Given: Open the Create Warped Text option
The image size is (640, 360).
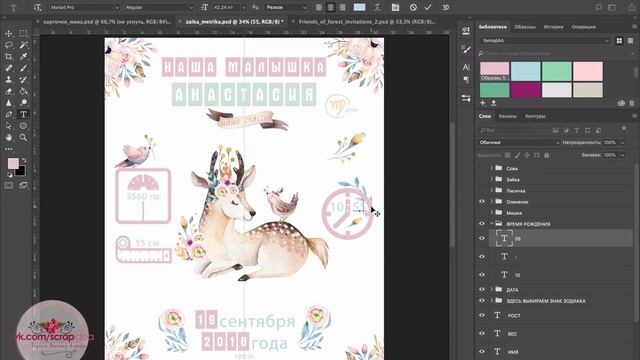Looking at the screenshot, I should coord(378,7).
